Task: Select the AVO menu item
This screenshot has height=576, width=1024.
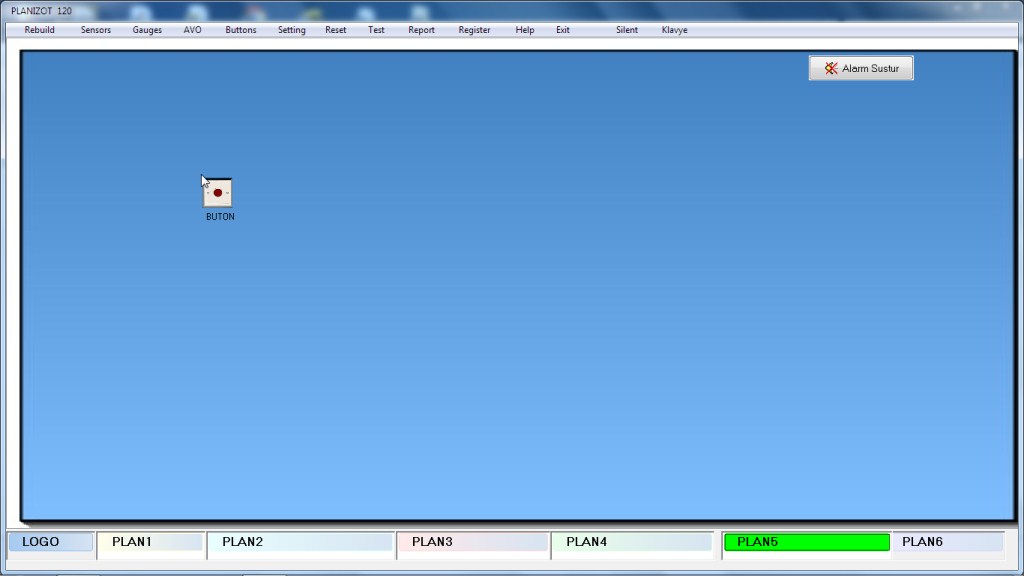Action: 193,30
